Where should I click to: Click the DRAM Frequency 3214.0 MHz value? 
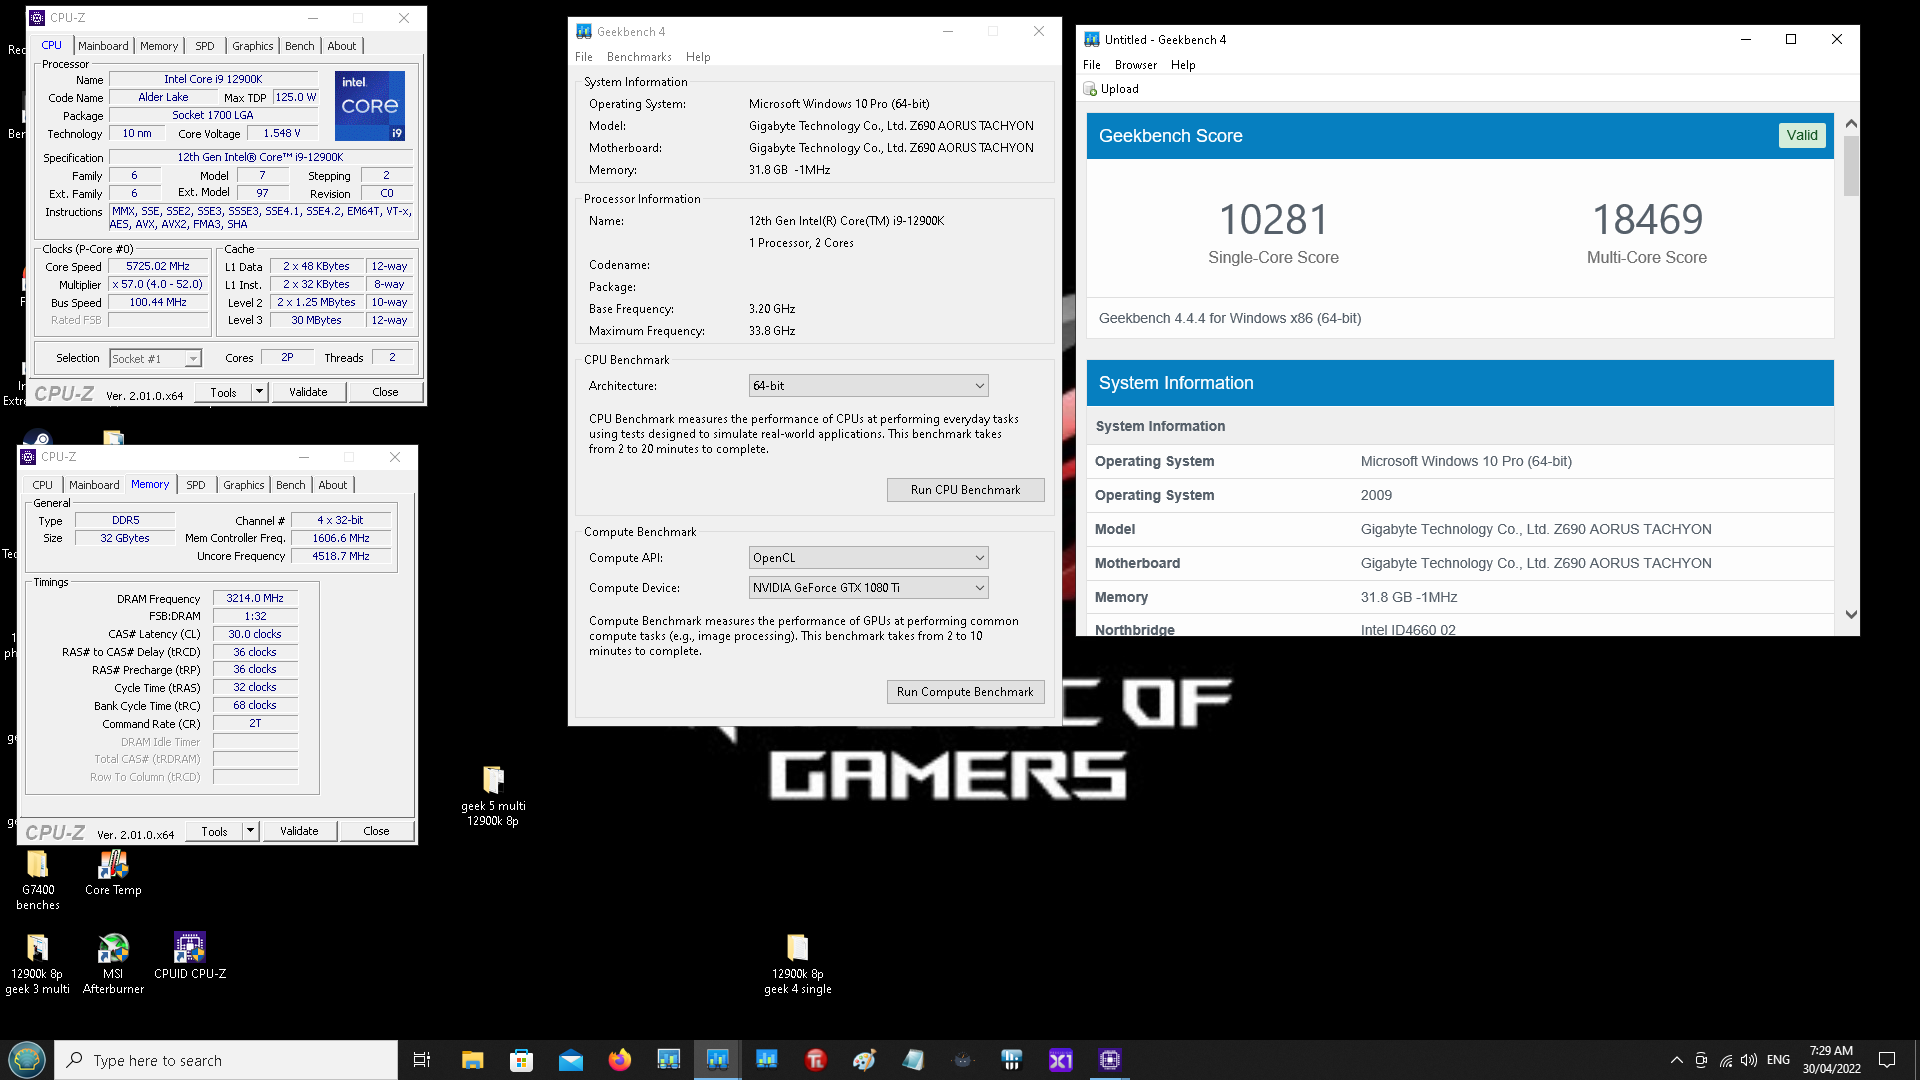[x=255, y=598]
